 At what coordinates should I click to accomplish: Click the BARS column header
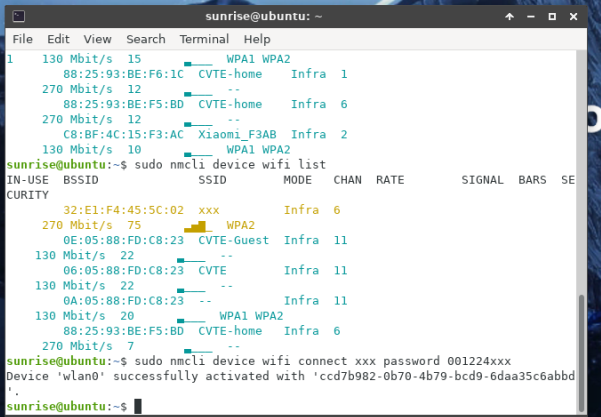point(532,180)
